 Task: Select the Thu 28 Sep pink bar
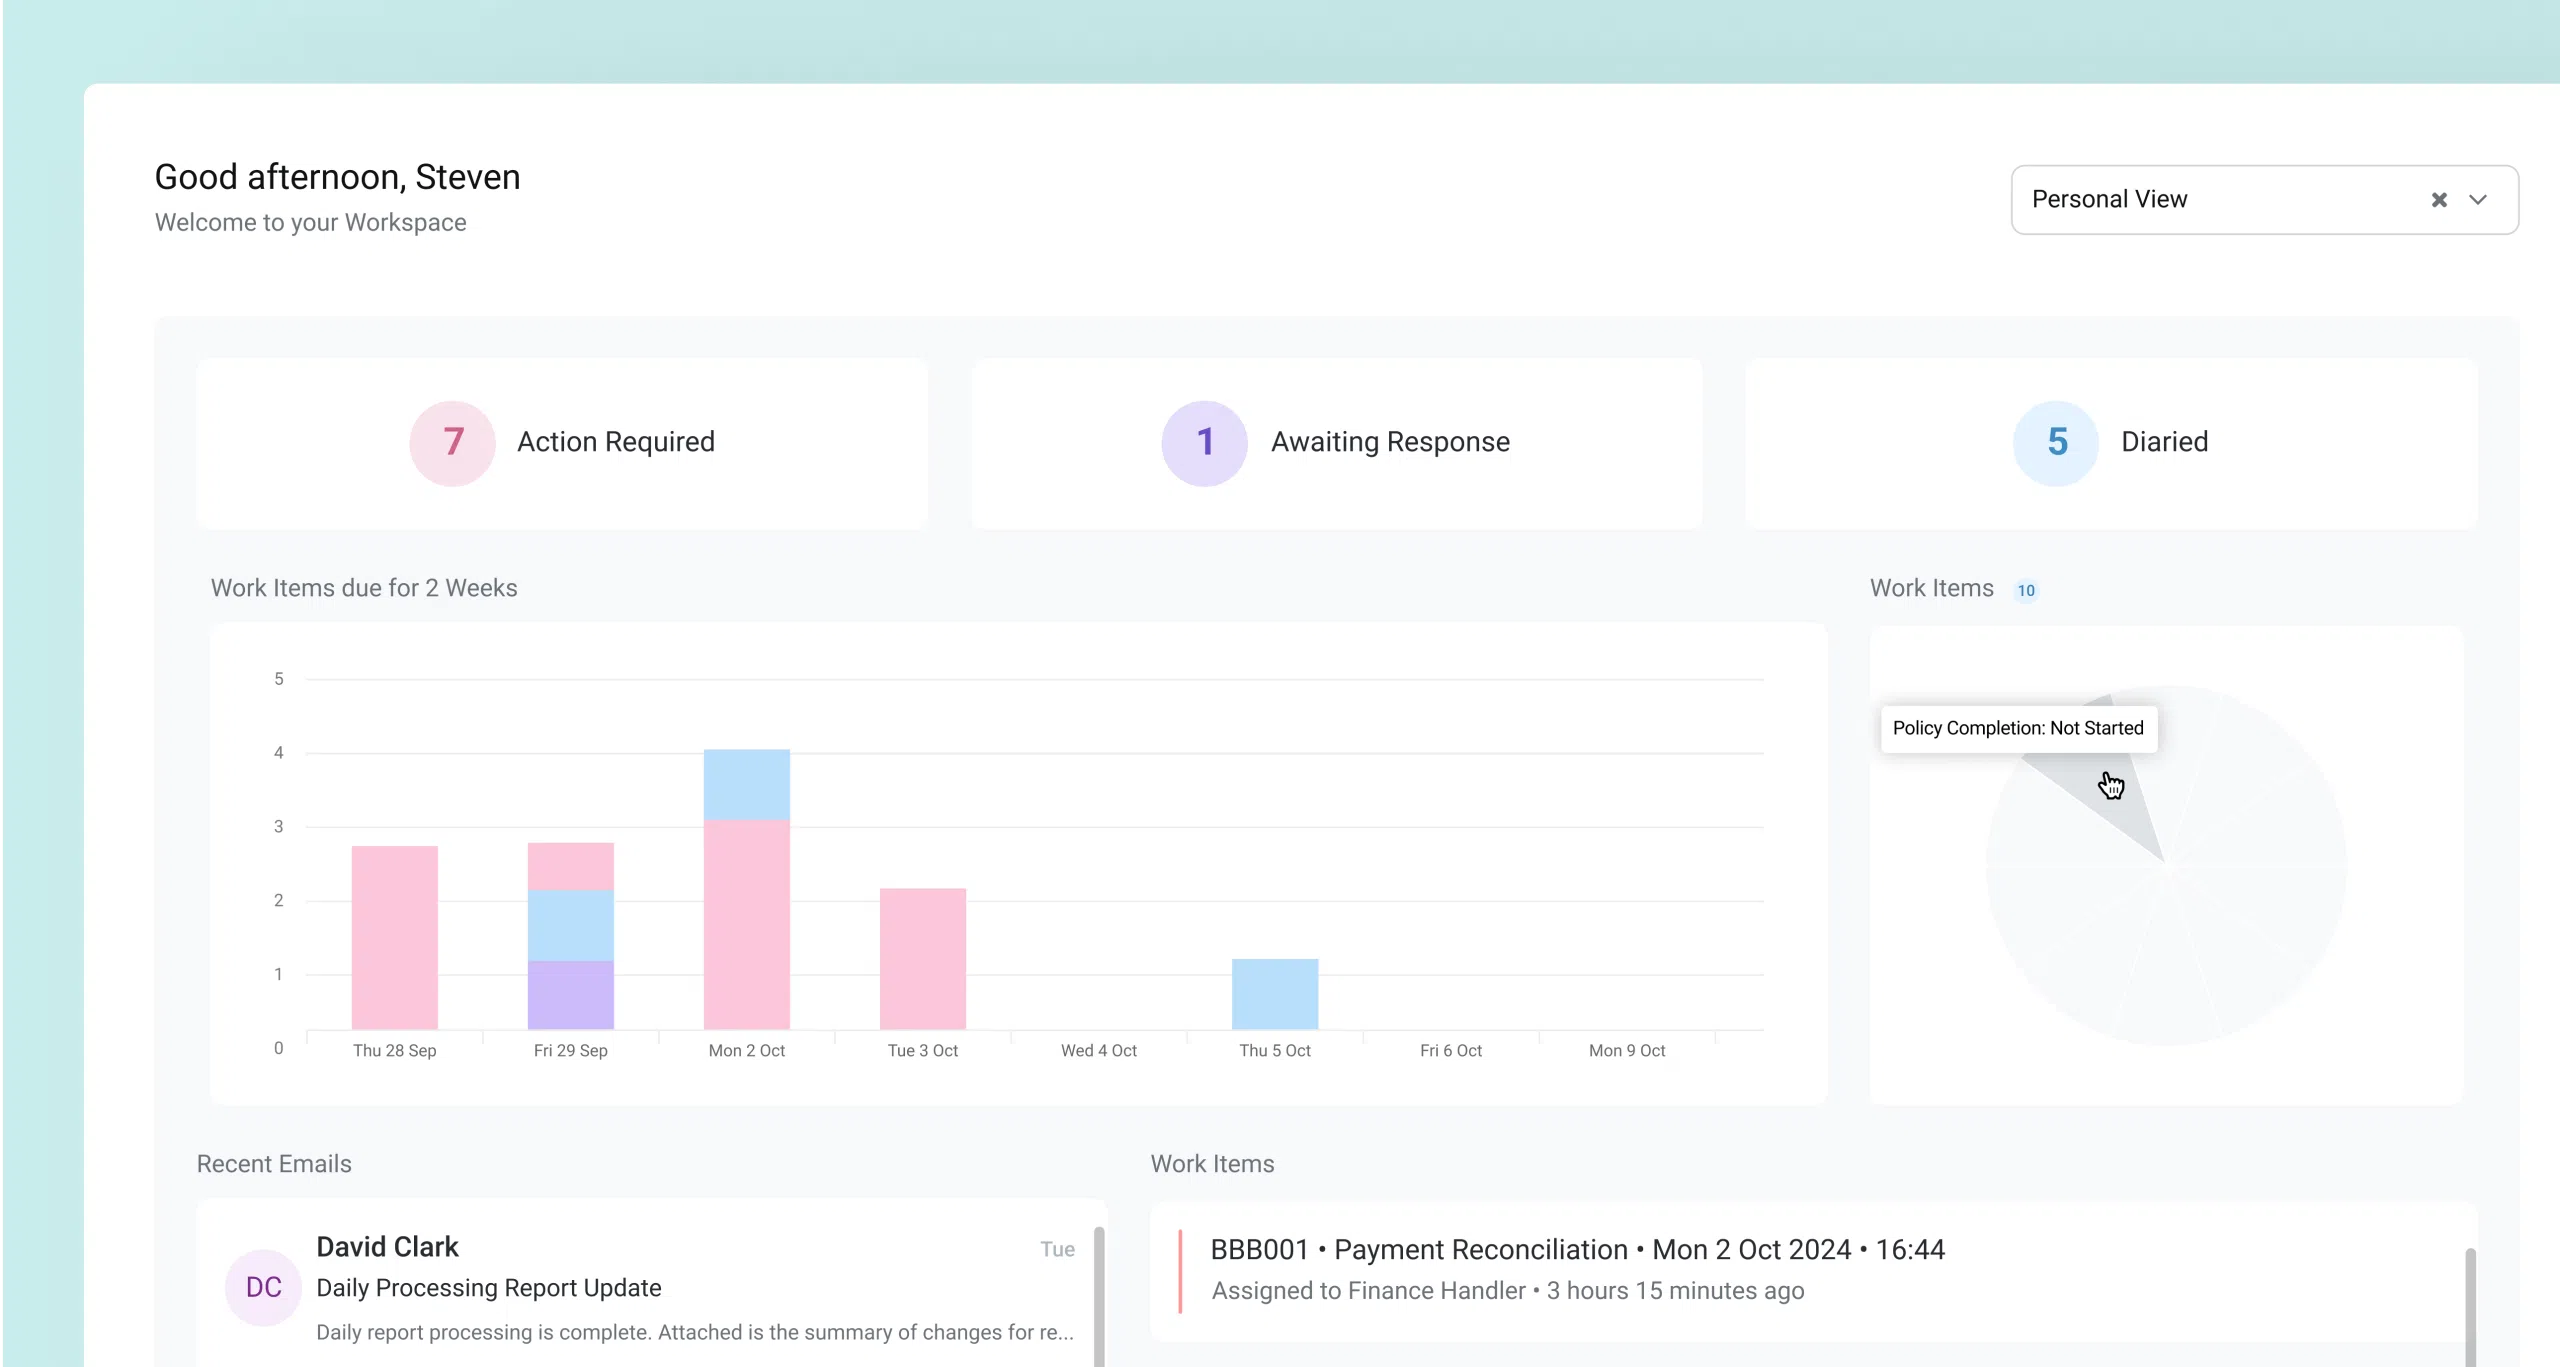(x=394, y=937)
